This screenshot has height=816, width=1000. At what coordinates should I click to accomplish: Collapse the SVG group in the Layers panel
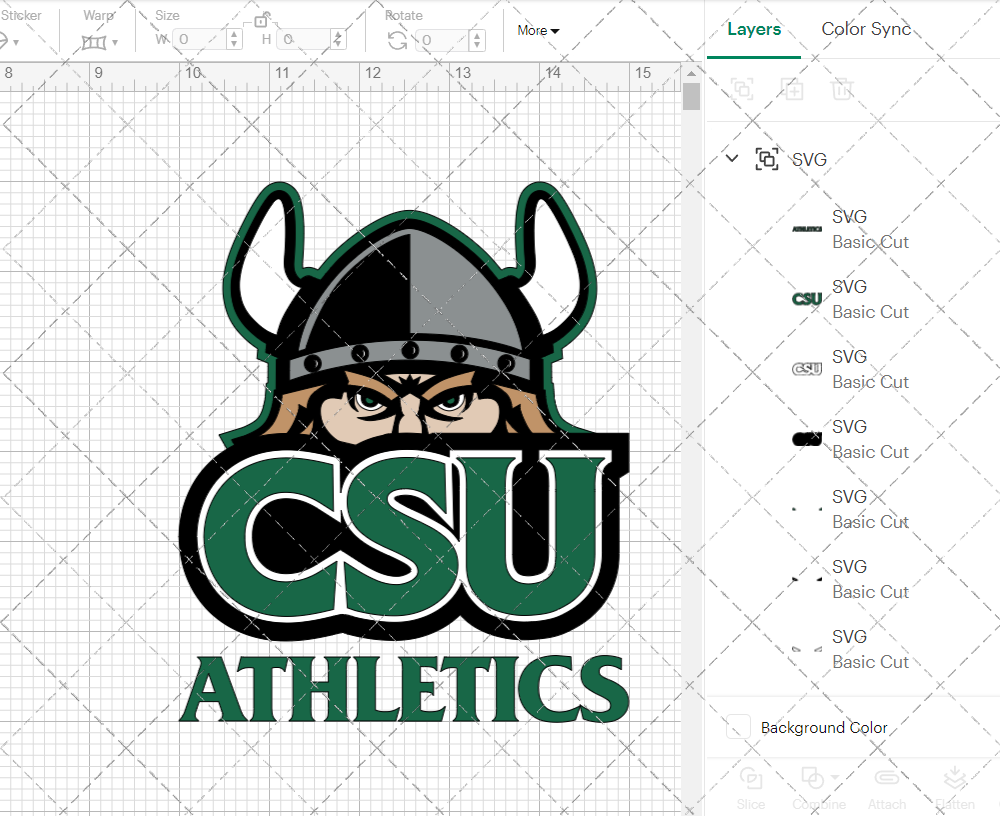pyautogui.click(x=731, y=158)
